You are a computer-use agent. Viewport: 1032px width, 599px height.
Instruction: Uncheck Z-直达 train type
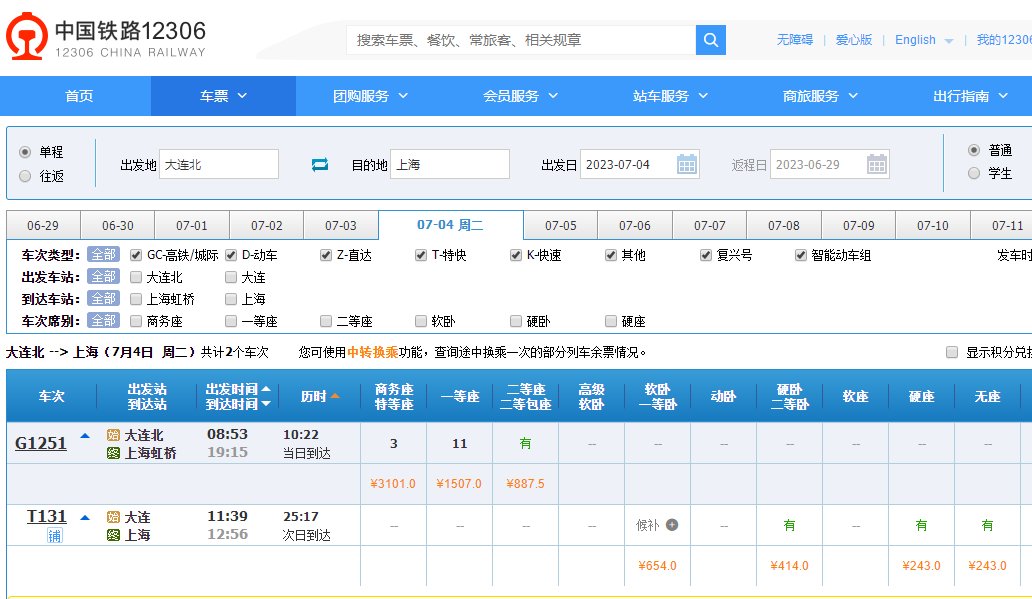click(326, 255)
